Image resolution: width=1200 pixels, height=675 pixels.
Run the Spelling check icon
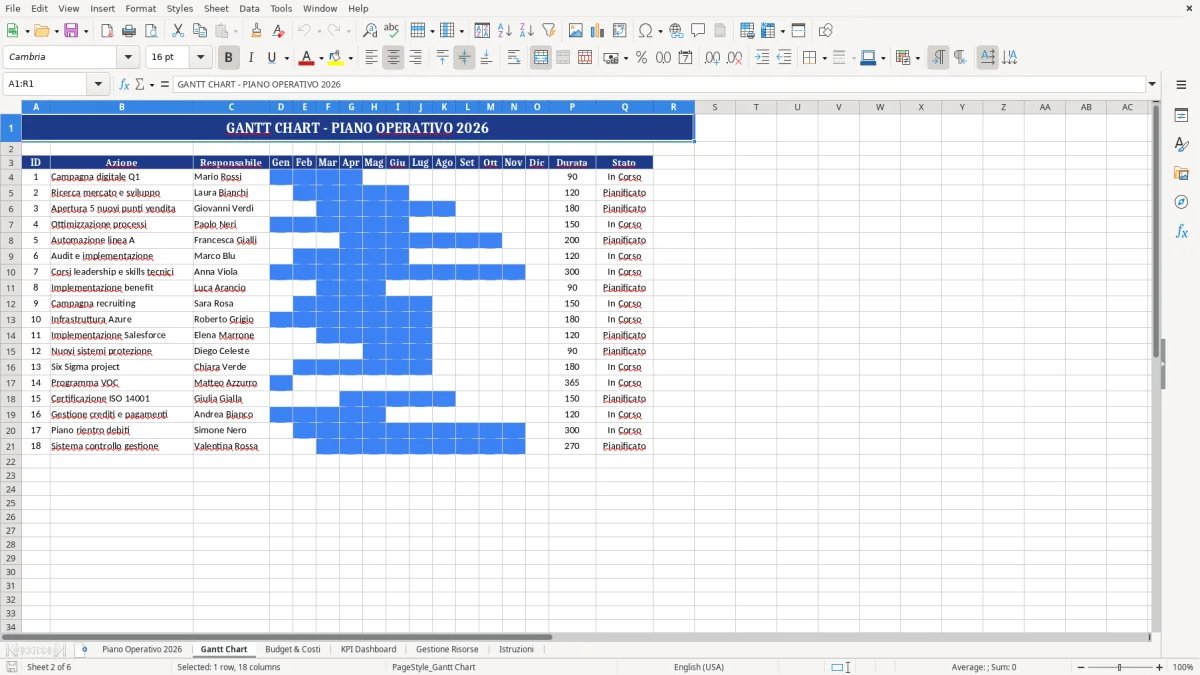(x=392, y=31)
